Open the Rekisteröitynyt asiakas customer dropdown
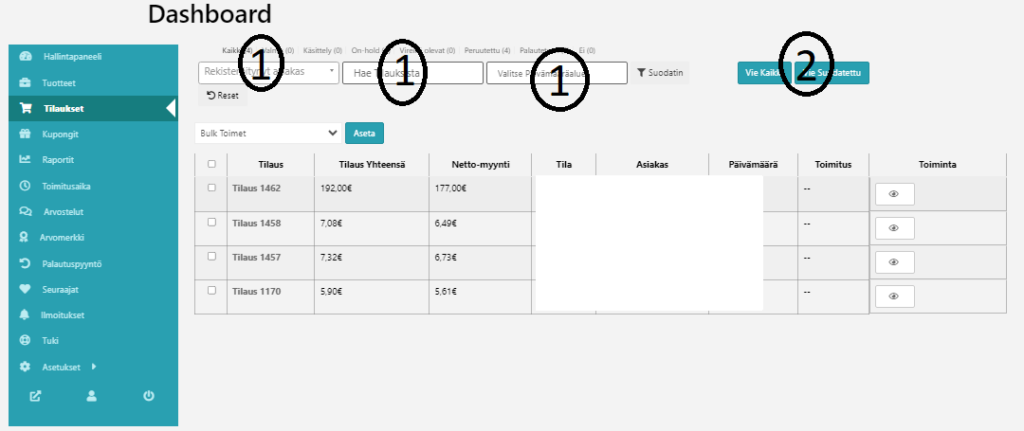 (x=269, y=73)
